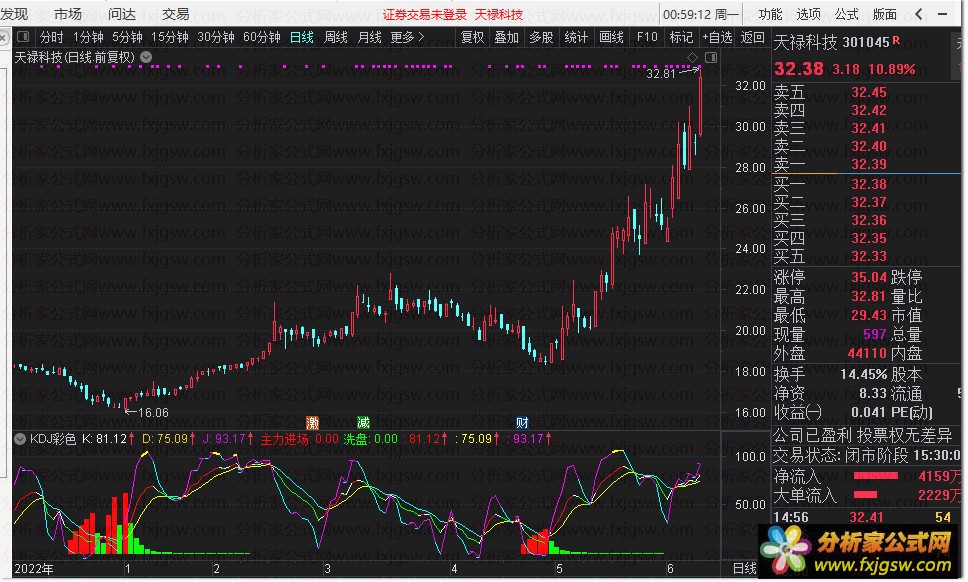The width and height of the screenshot is (968, 582).
Task: Click the 卖五 price 32.45
Action: pyautogui.click(x=869, y=93)
